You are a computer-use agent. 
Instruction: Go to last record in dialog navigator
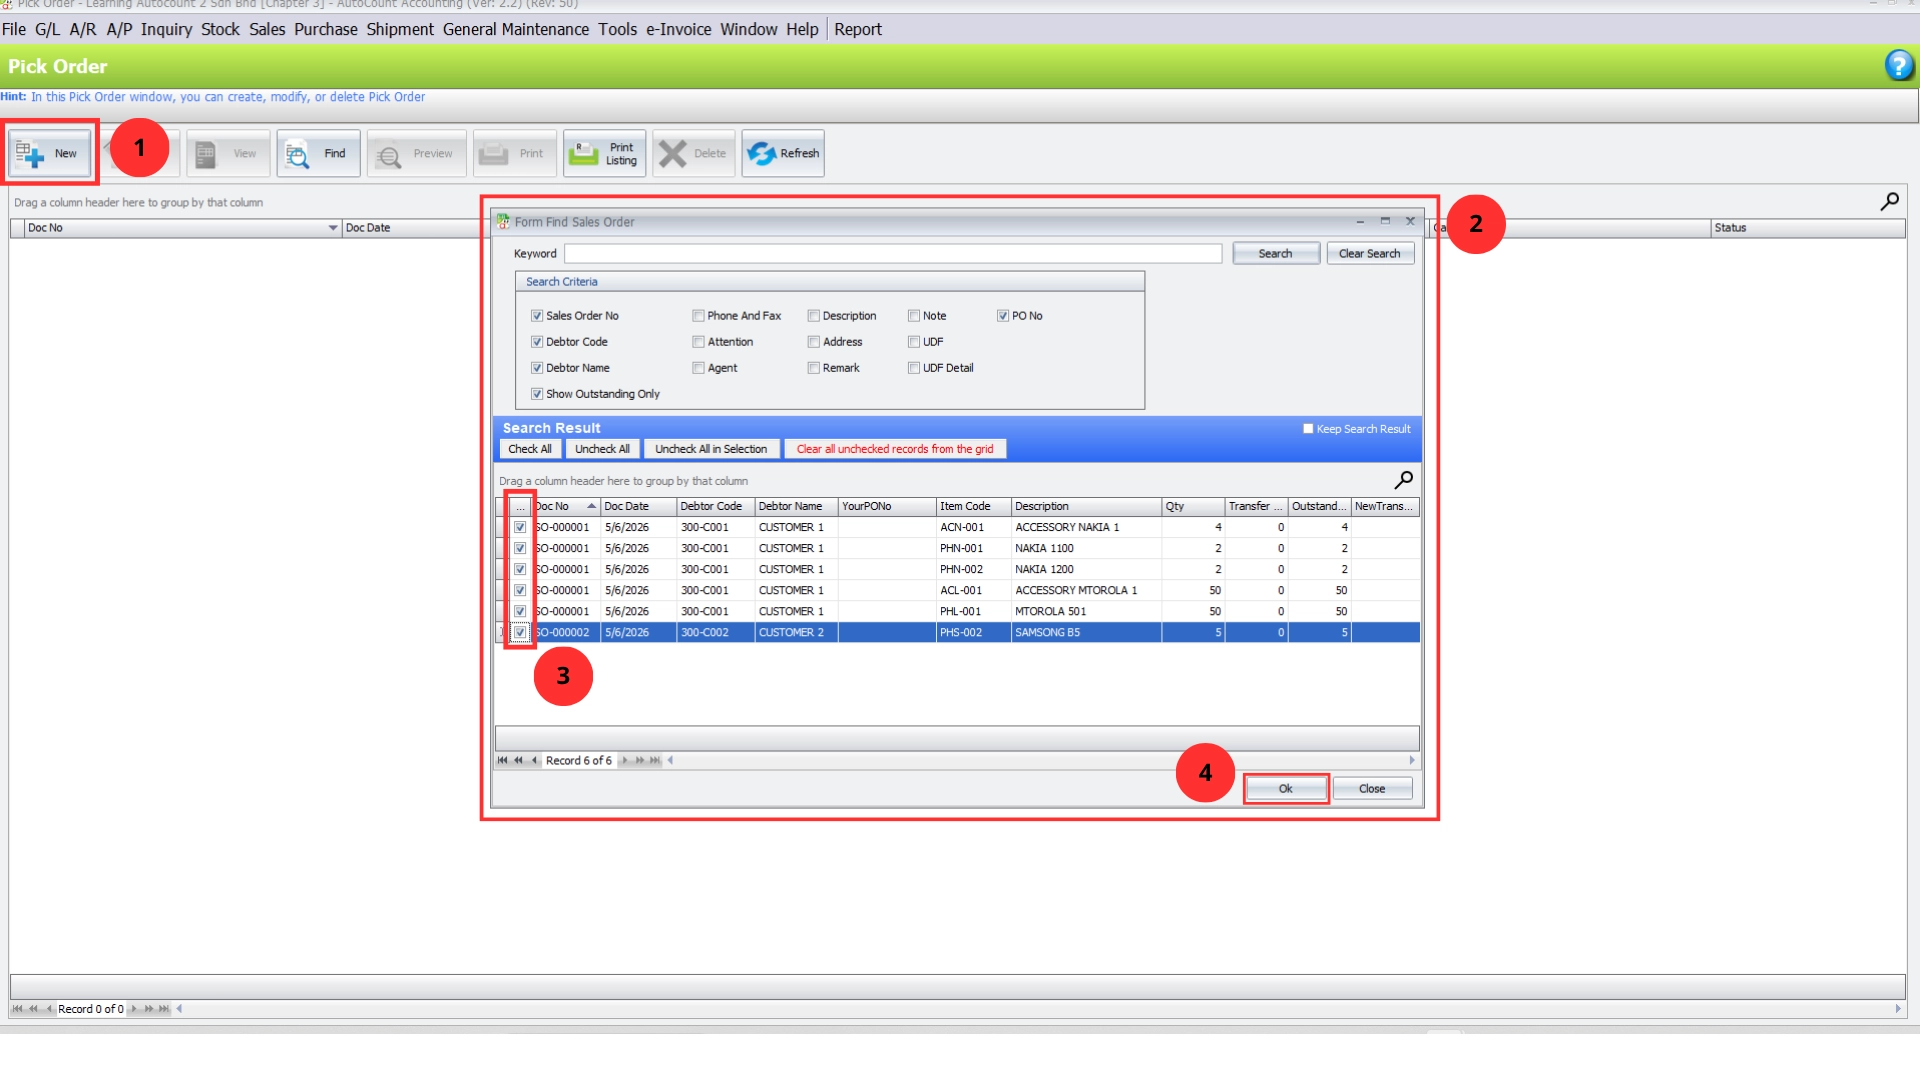pos(655,760)
